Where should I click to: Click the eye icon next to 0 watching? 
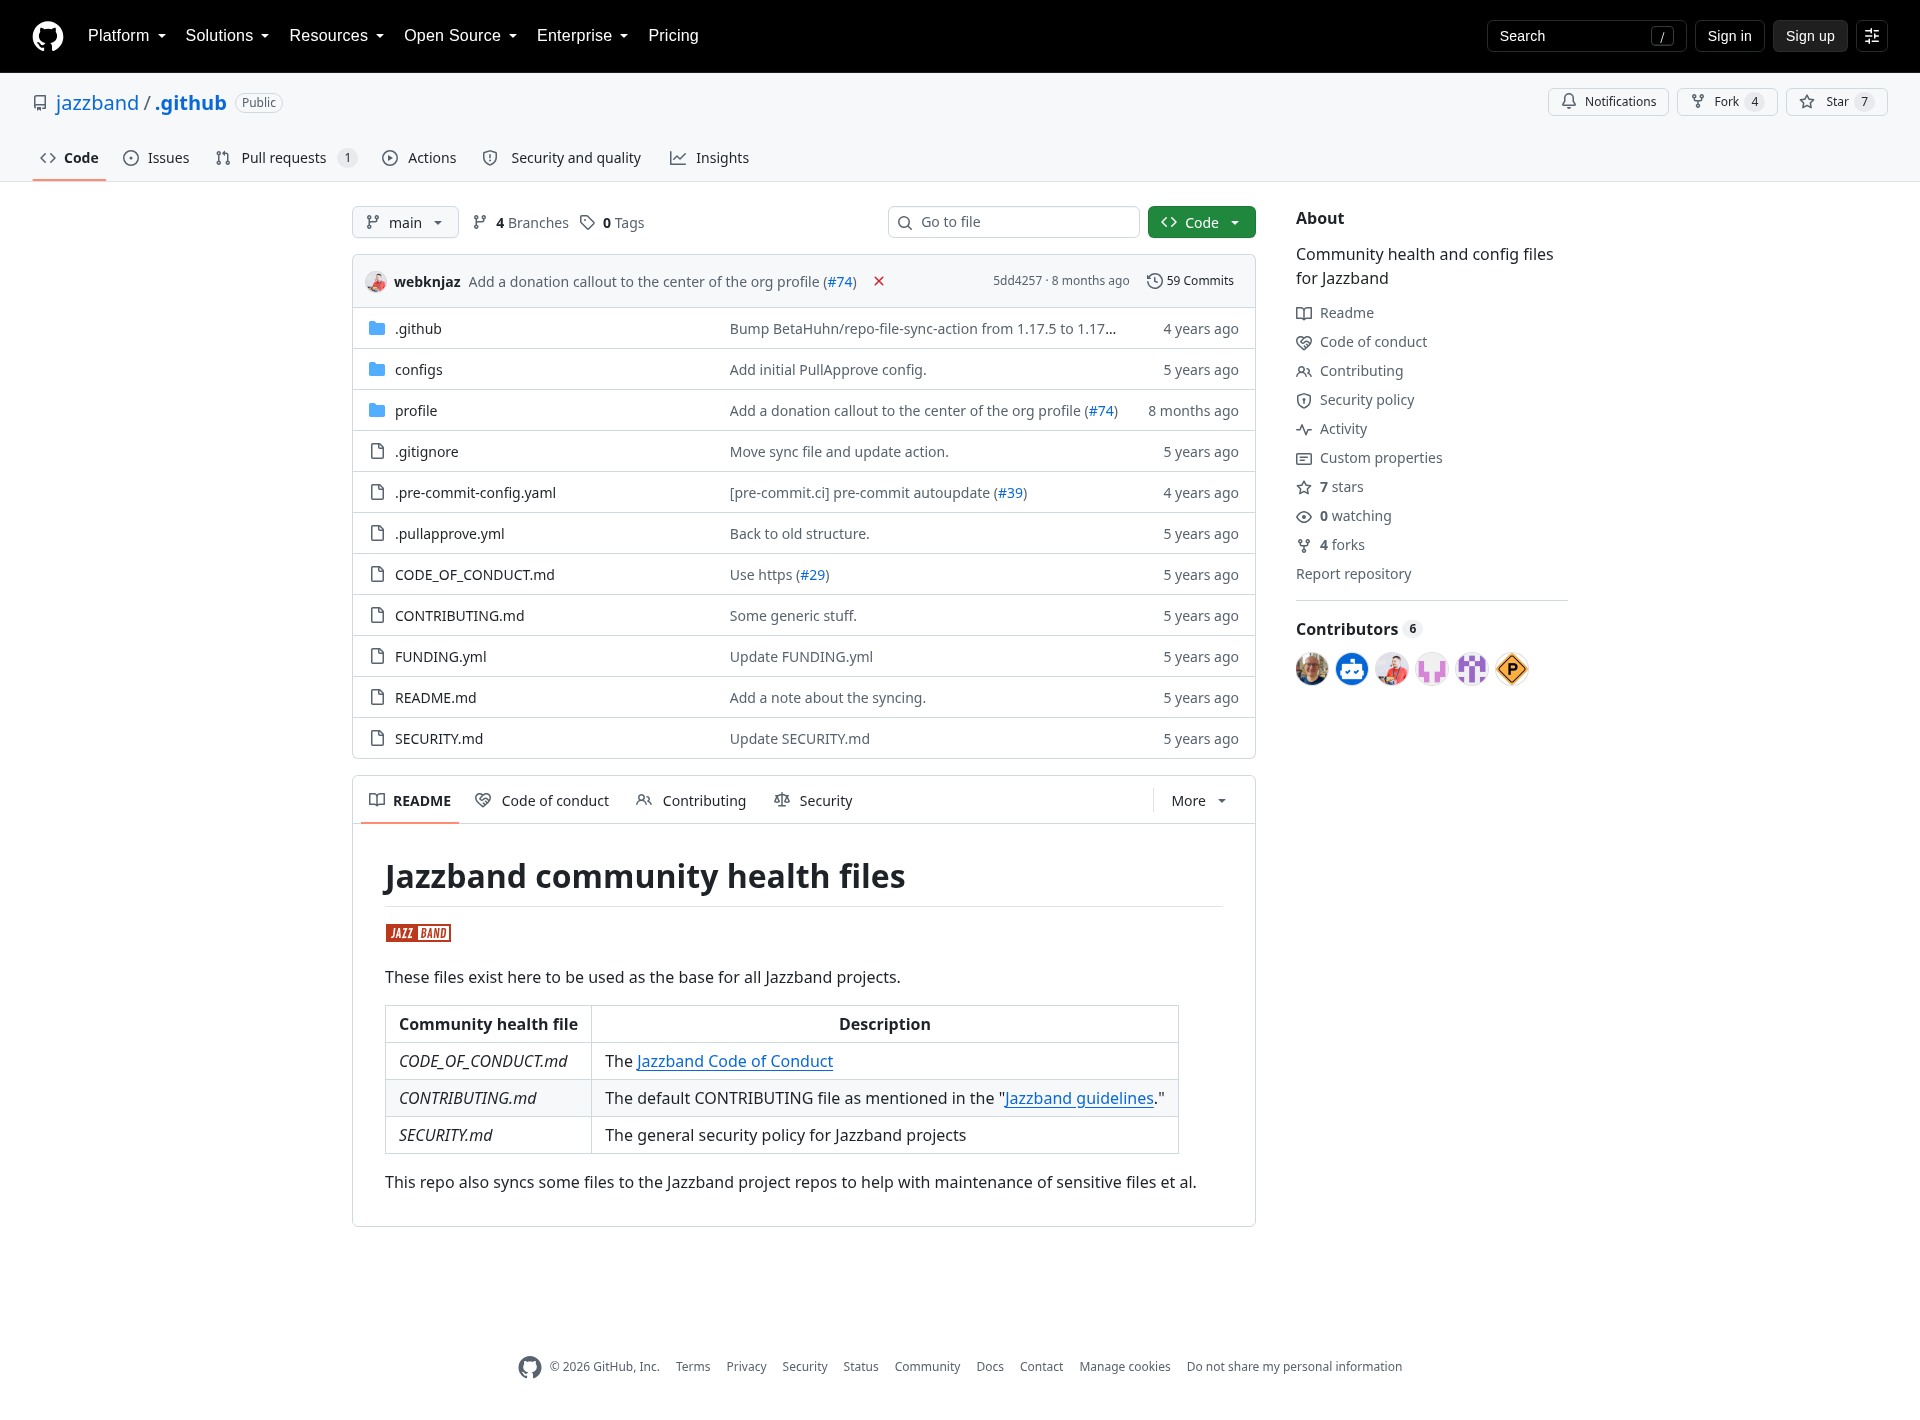(x=1304, y=517)
